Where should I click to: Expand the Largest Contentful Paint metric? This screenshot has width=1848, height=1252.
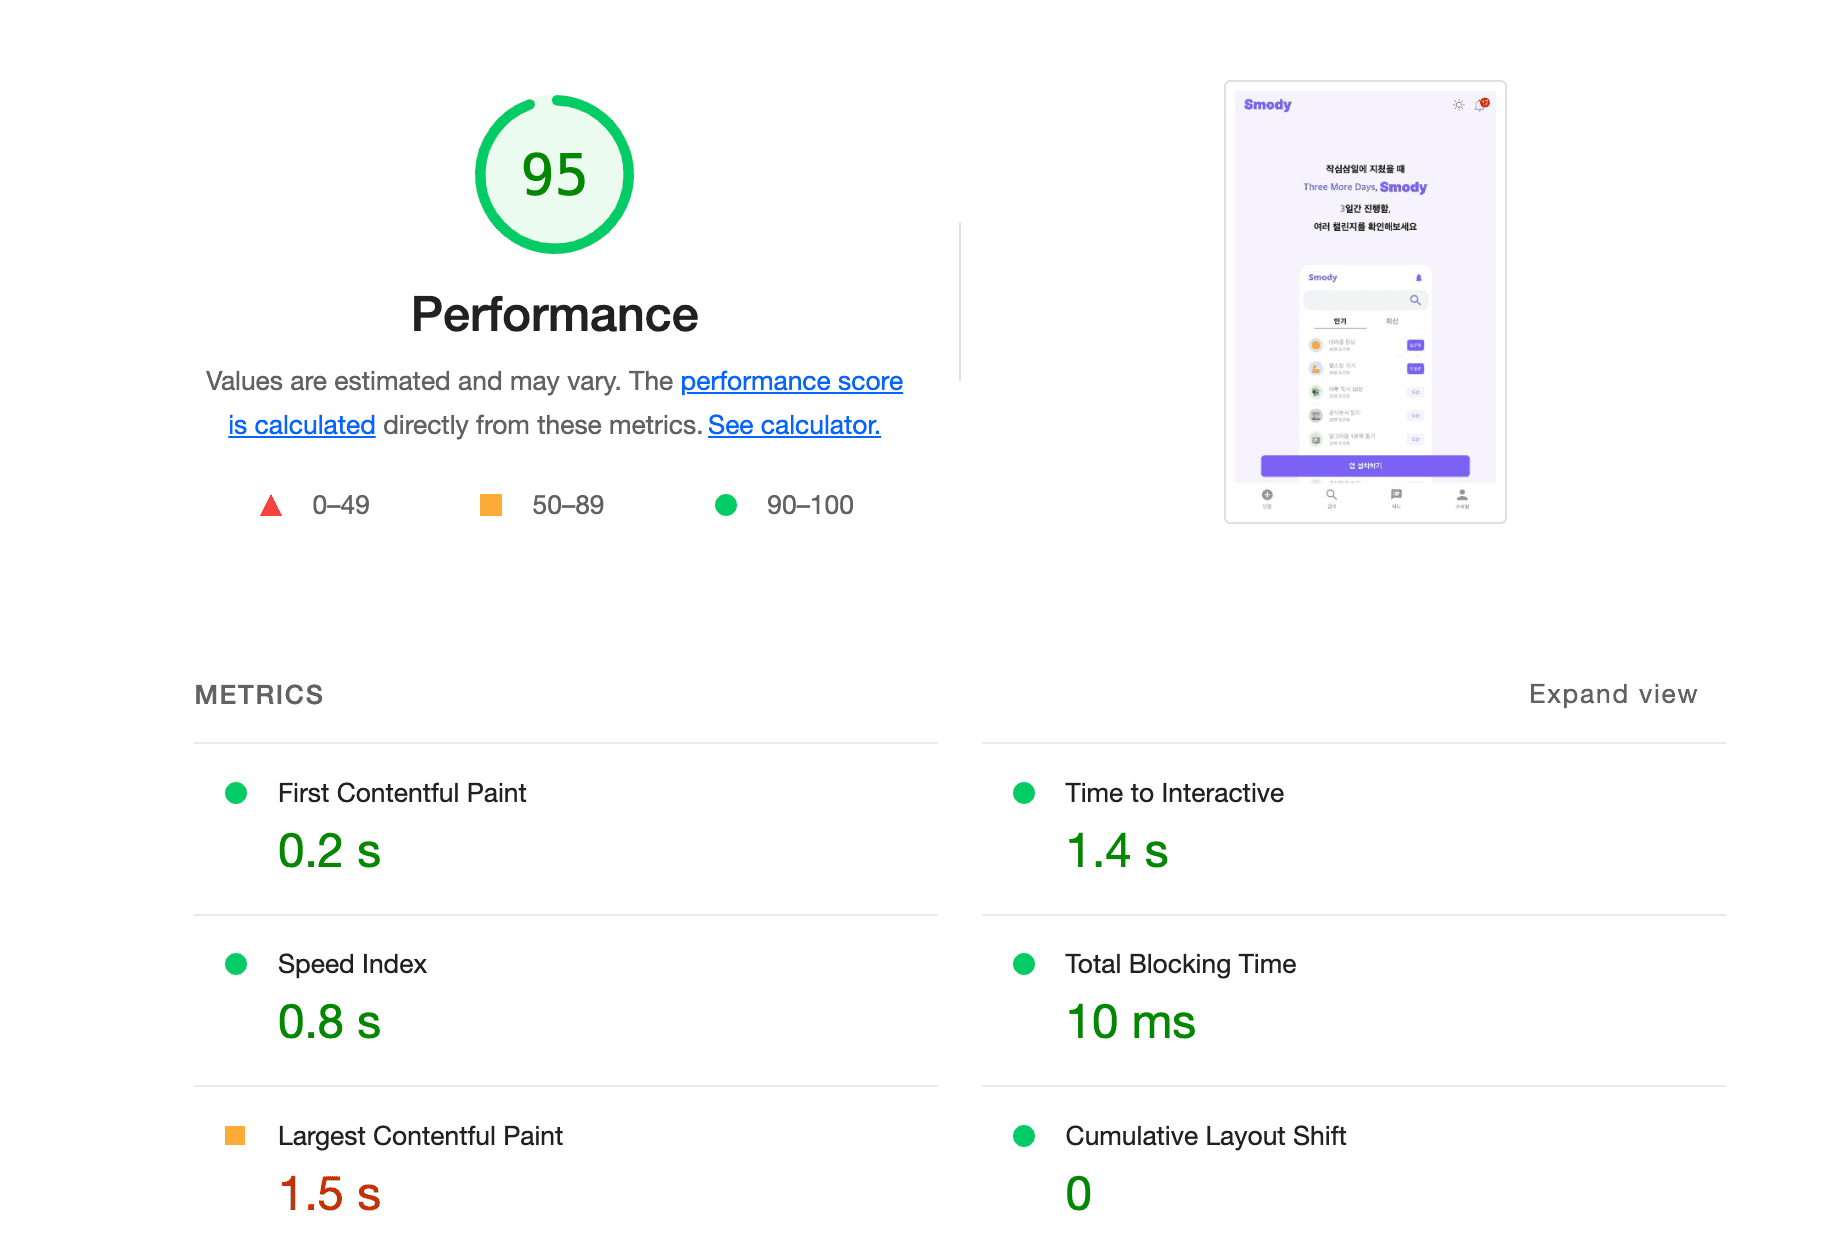(420, 1136)
